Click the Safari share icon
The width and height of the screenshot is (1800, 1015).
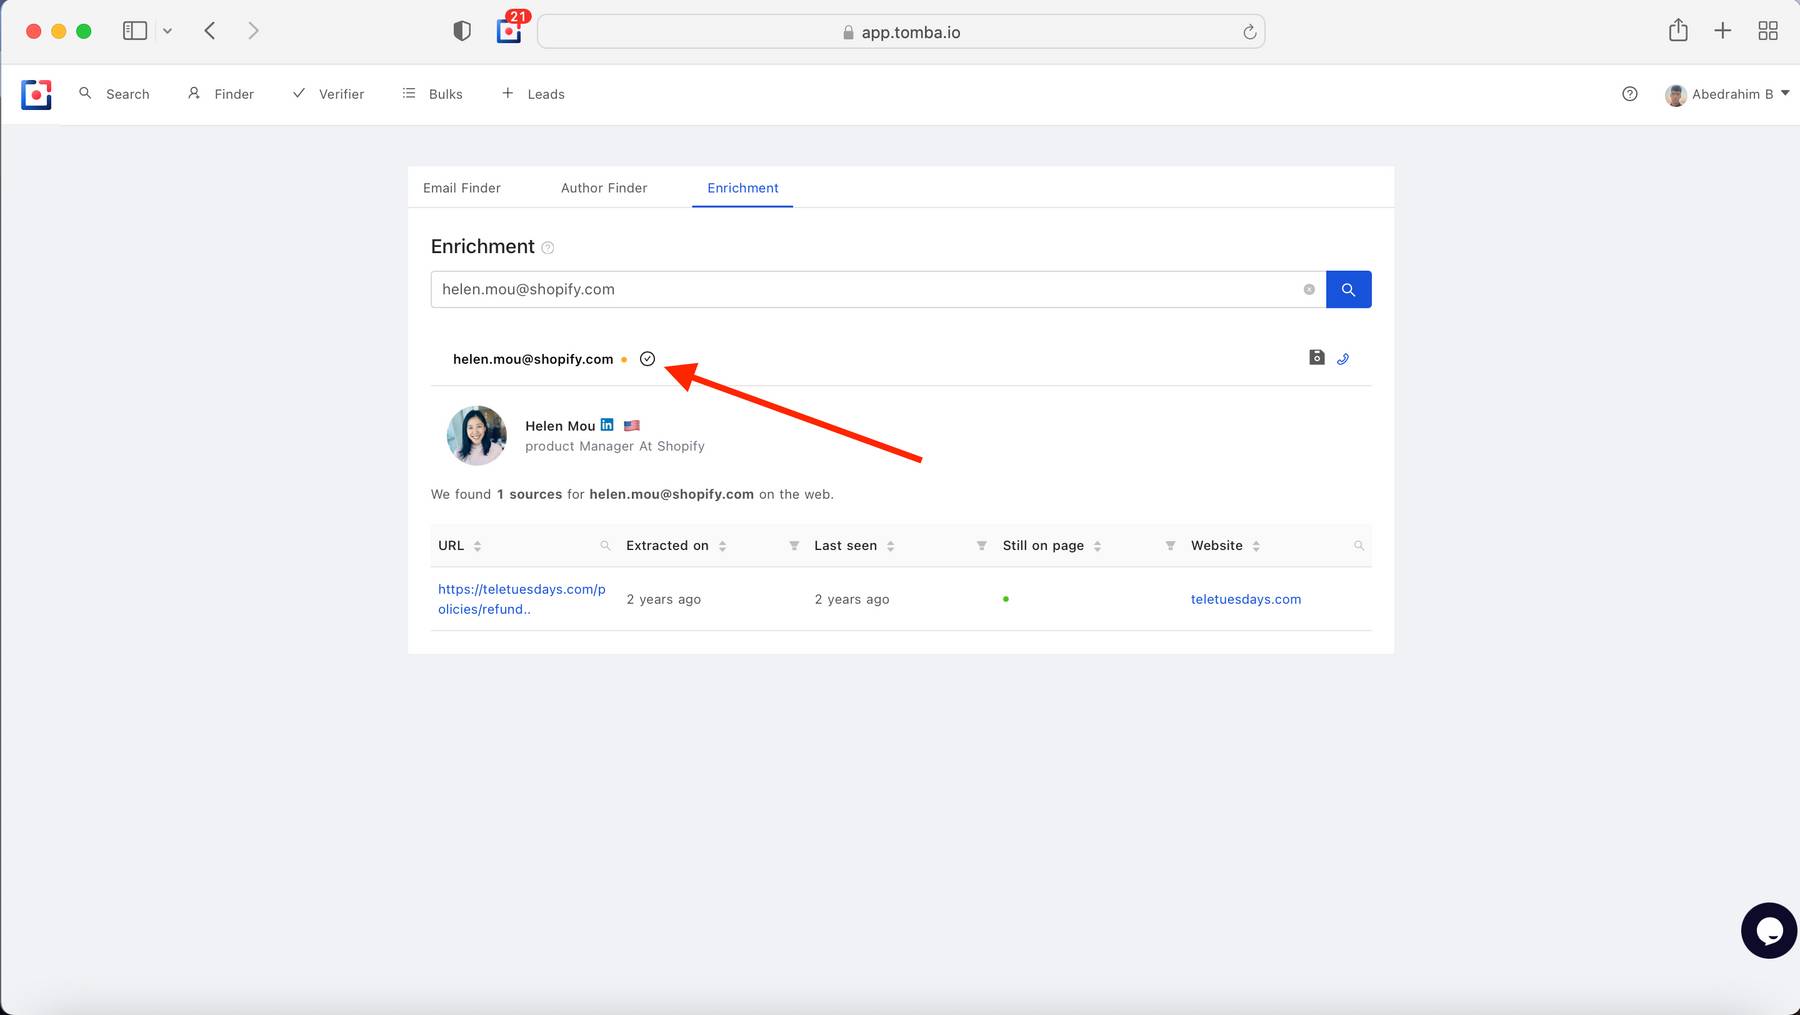pyautogui.click(x=1678, y=31)
